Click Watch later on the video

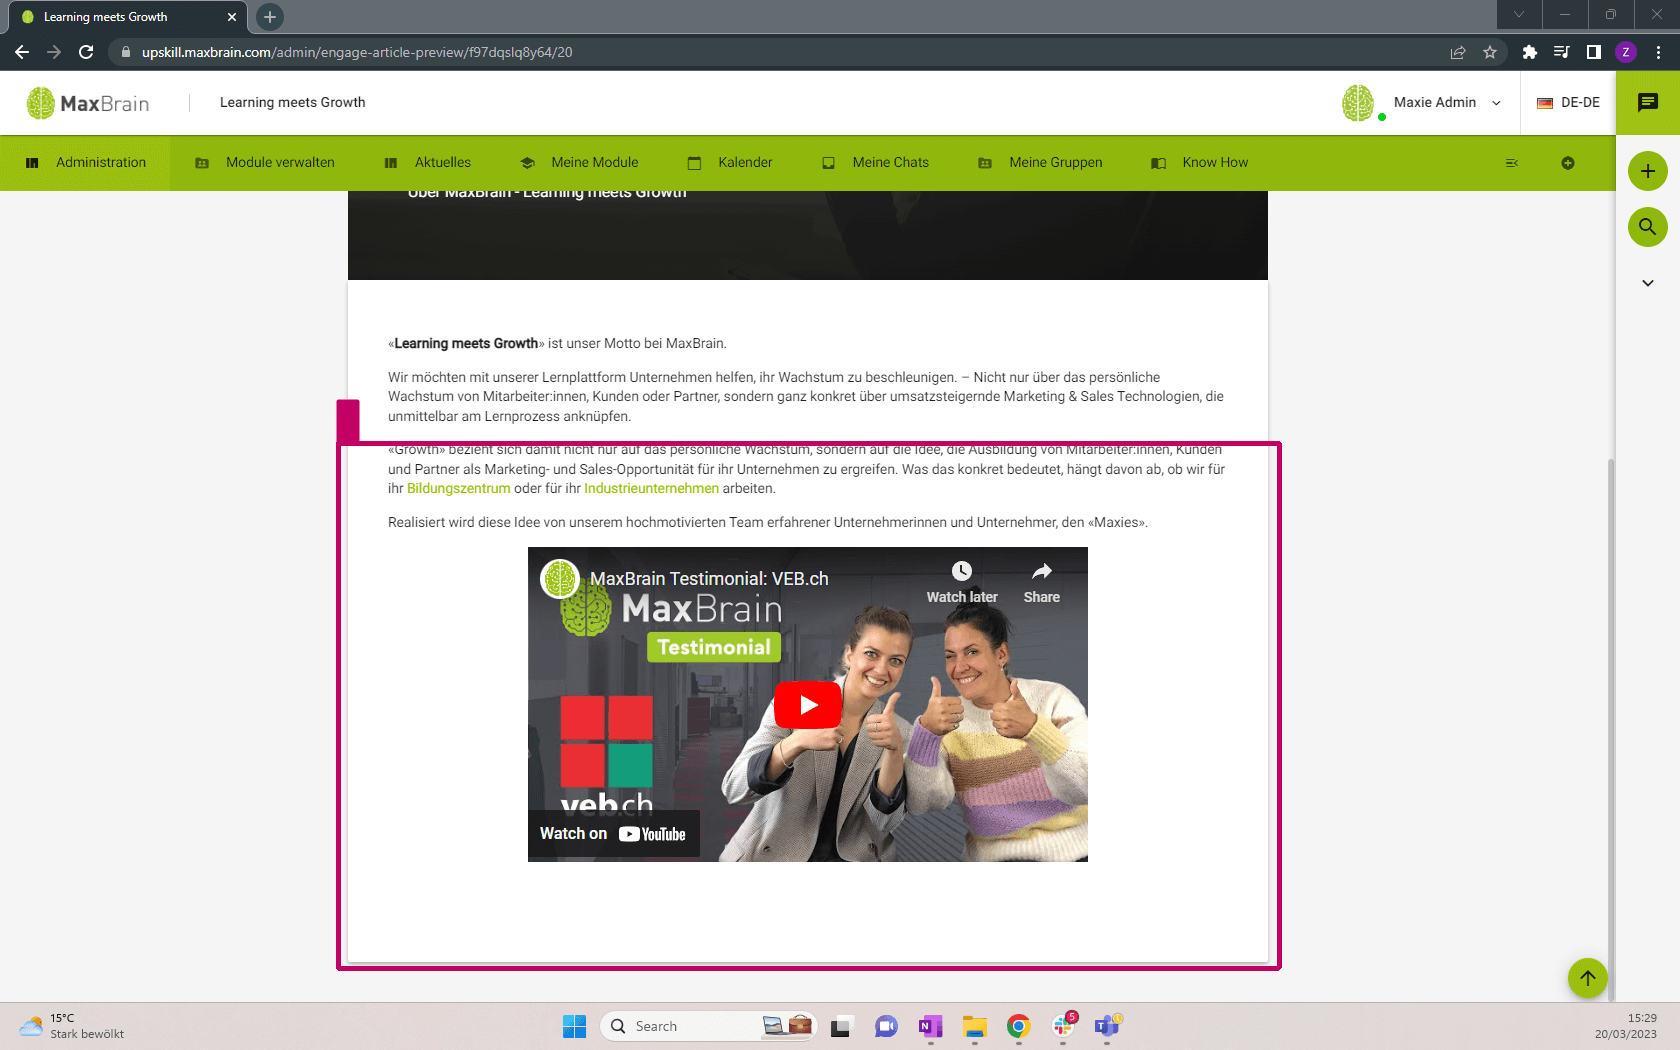coord(961,583)
